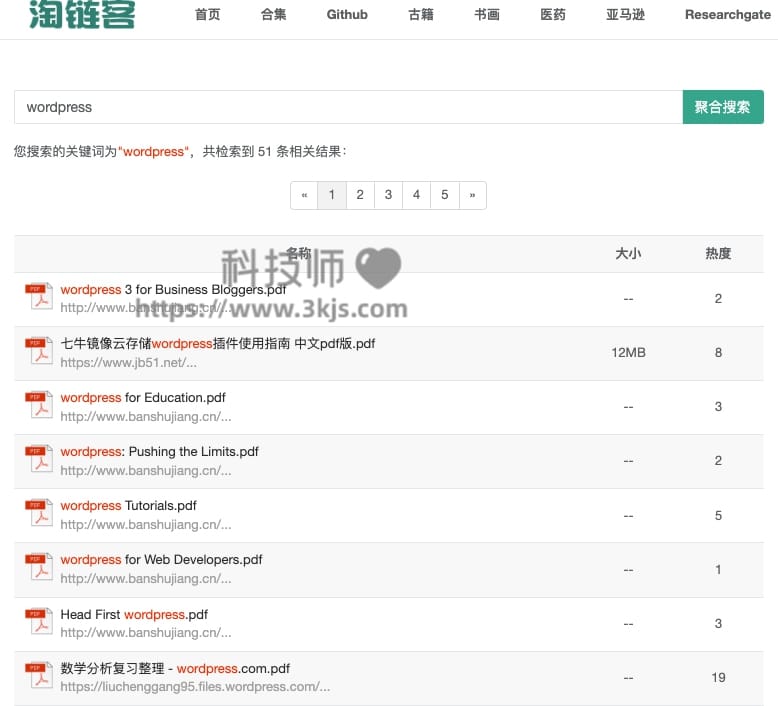Open the Researchgate navigation item
Screen dimensions: 778x706
pos(728,15)
